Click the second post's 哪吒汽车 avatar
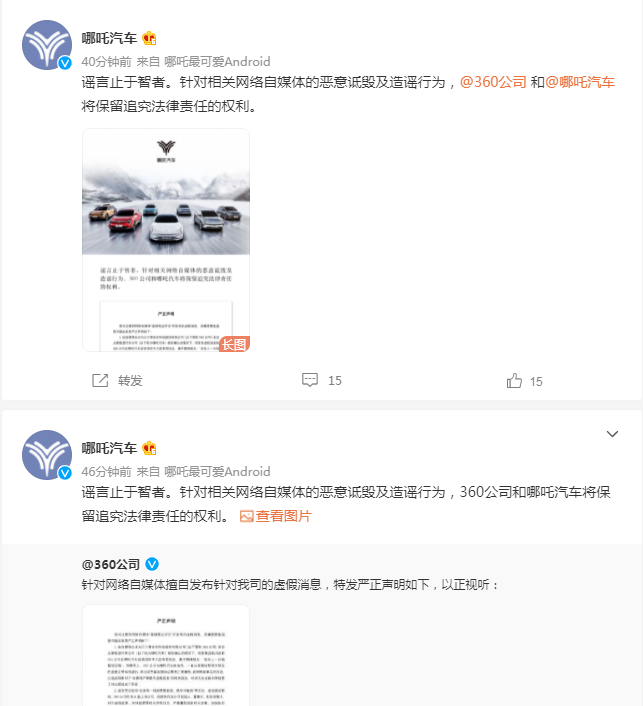Viewport: 643px width, 706px height. click(47, 455)
